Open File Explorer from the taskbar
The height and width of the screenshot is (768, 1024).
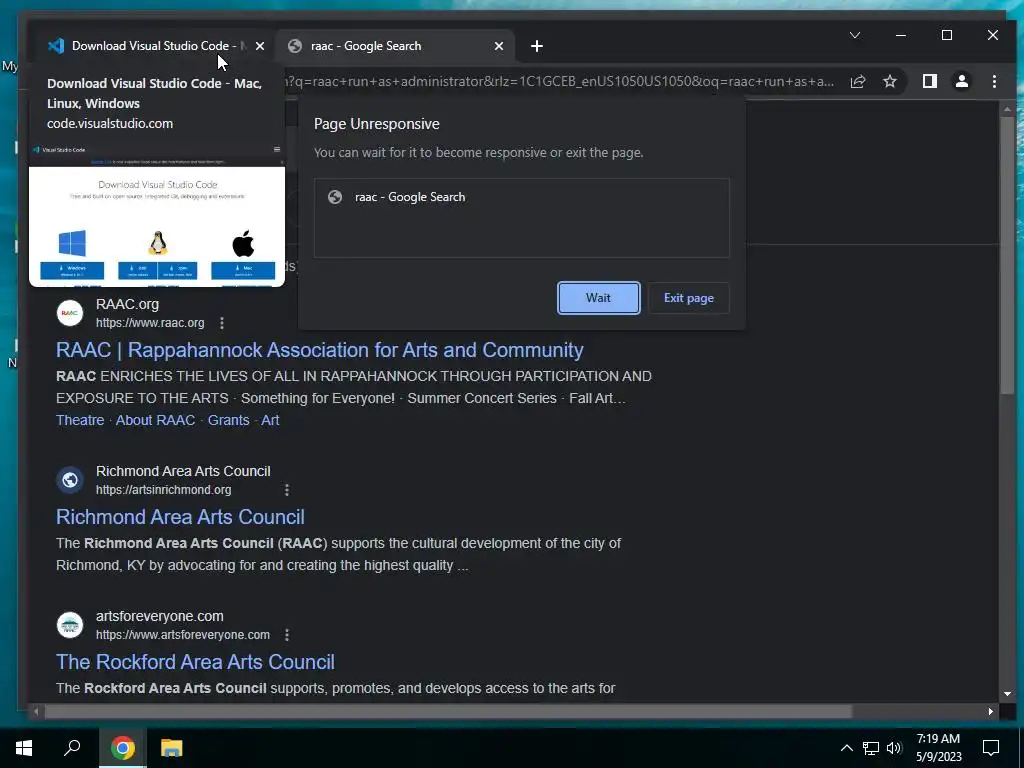tap(172, 748)
